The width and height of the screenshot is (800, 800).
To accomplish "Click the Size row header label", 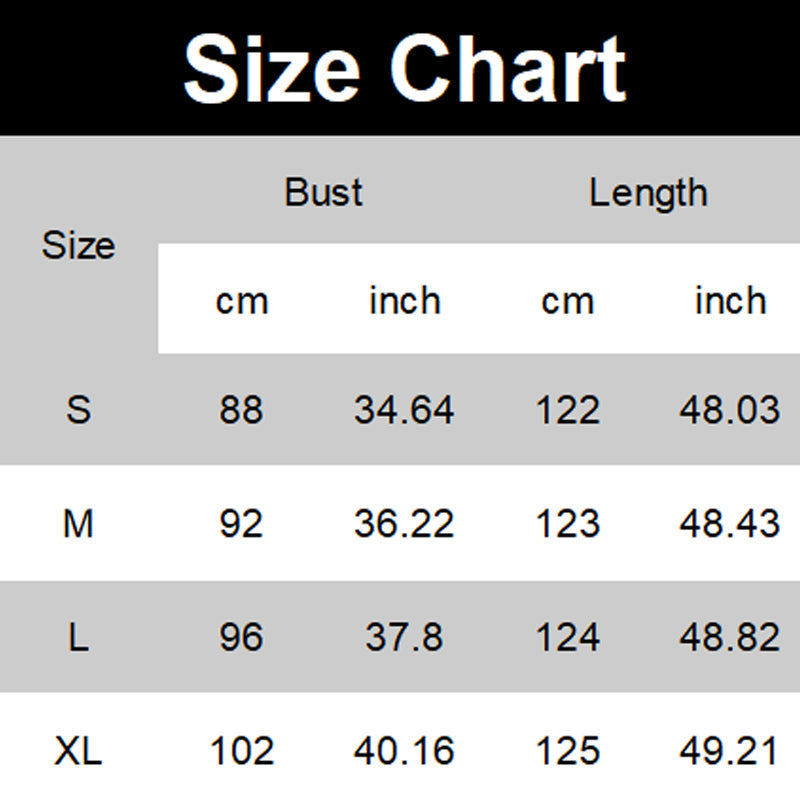I will click(78, 246).
